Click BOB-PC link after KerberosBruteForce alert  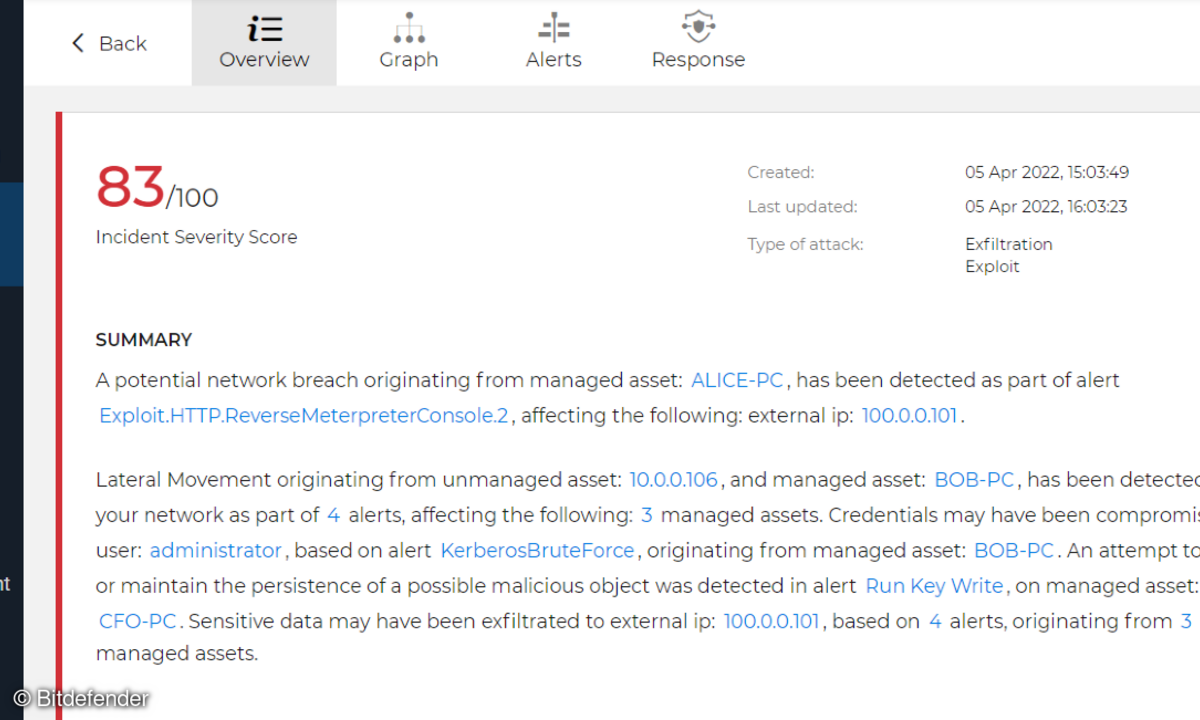[x=1014, y=550]
